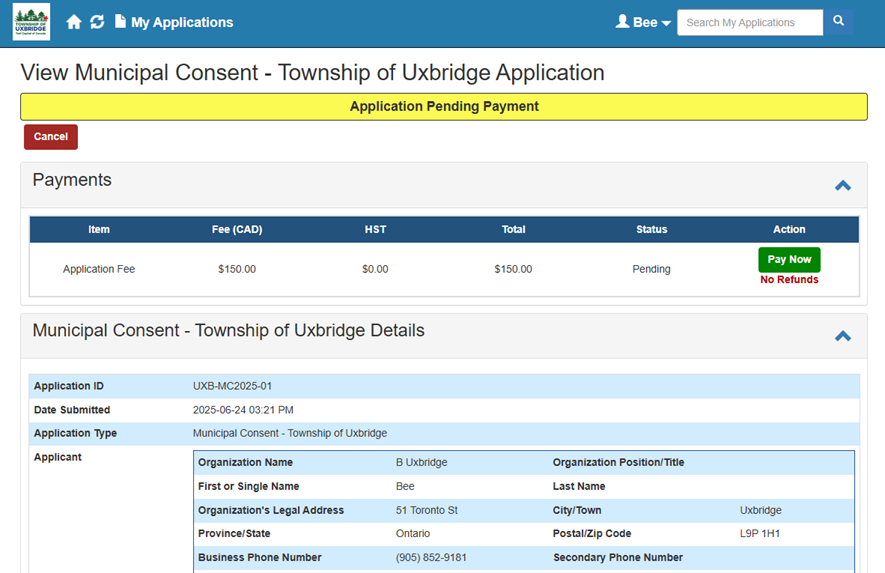
Task: Click the yellow Application Pending Payment banner
Action: tap(443, 107)
